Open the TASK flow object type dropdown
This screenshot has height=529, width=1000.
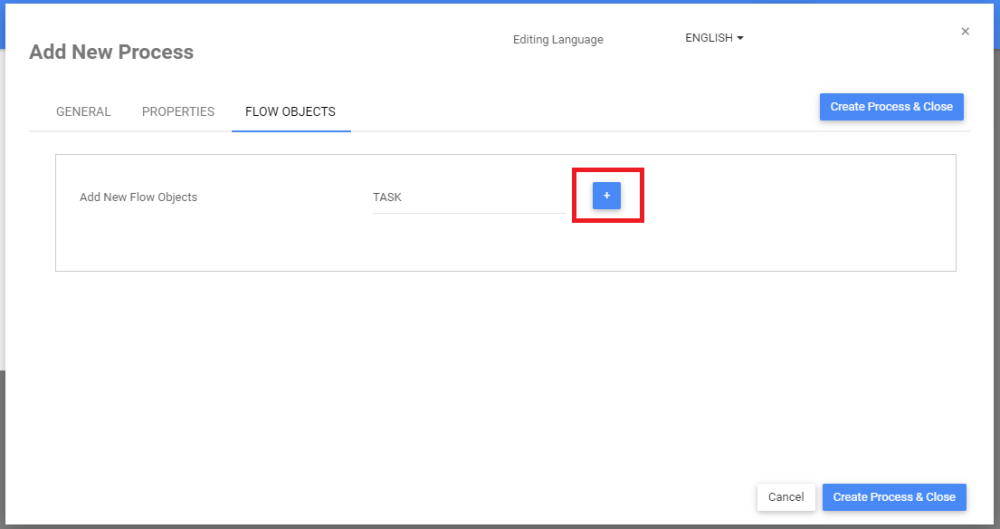point(467,198)
